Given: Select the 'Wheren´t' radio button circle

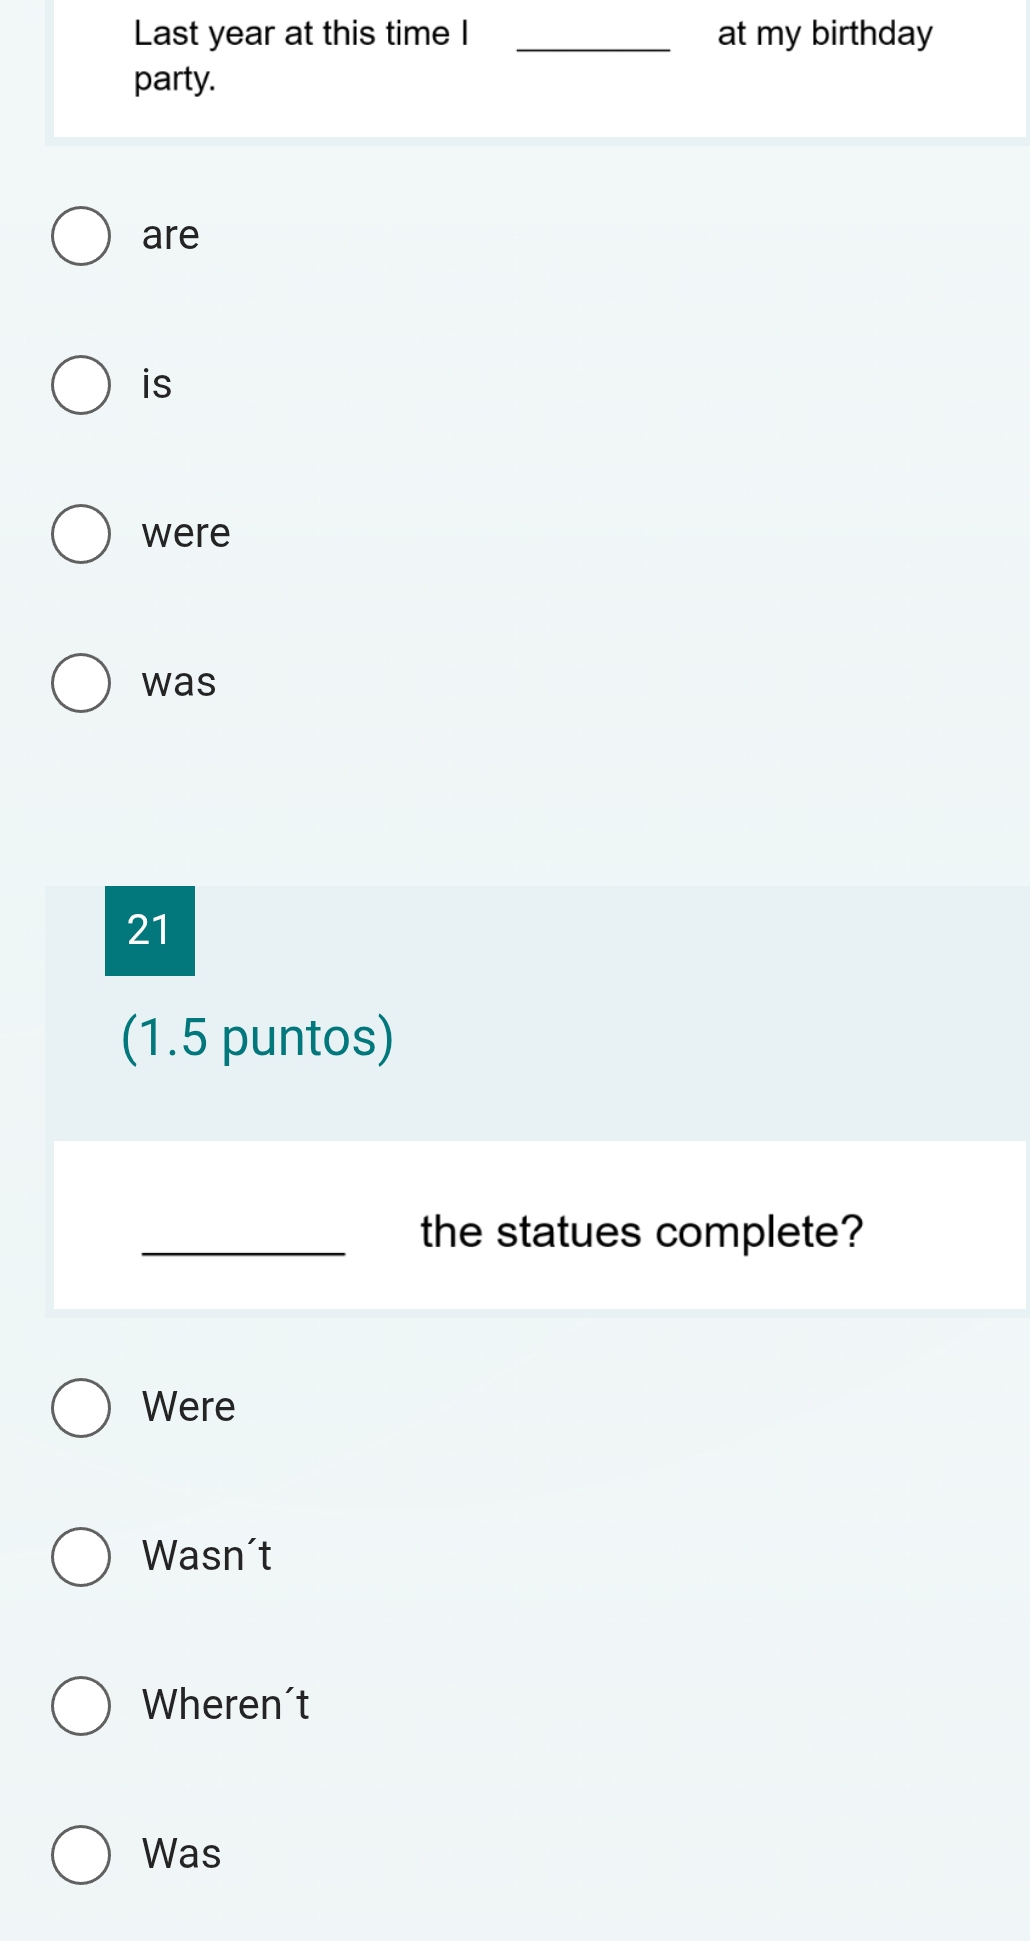Looking at the screenshot, I should (81, 1706).
